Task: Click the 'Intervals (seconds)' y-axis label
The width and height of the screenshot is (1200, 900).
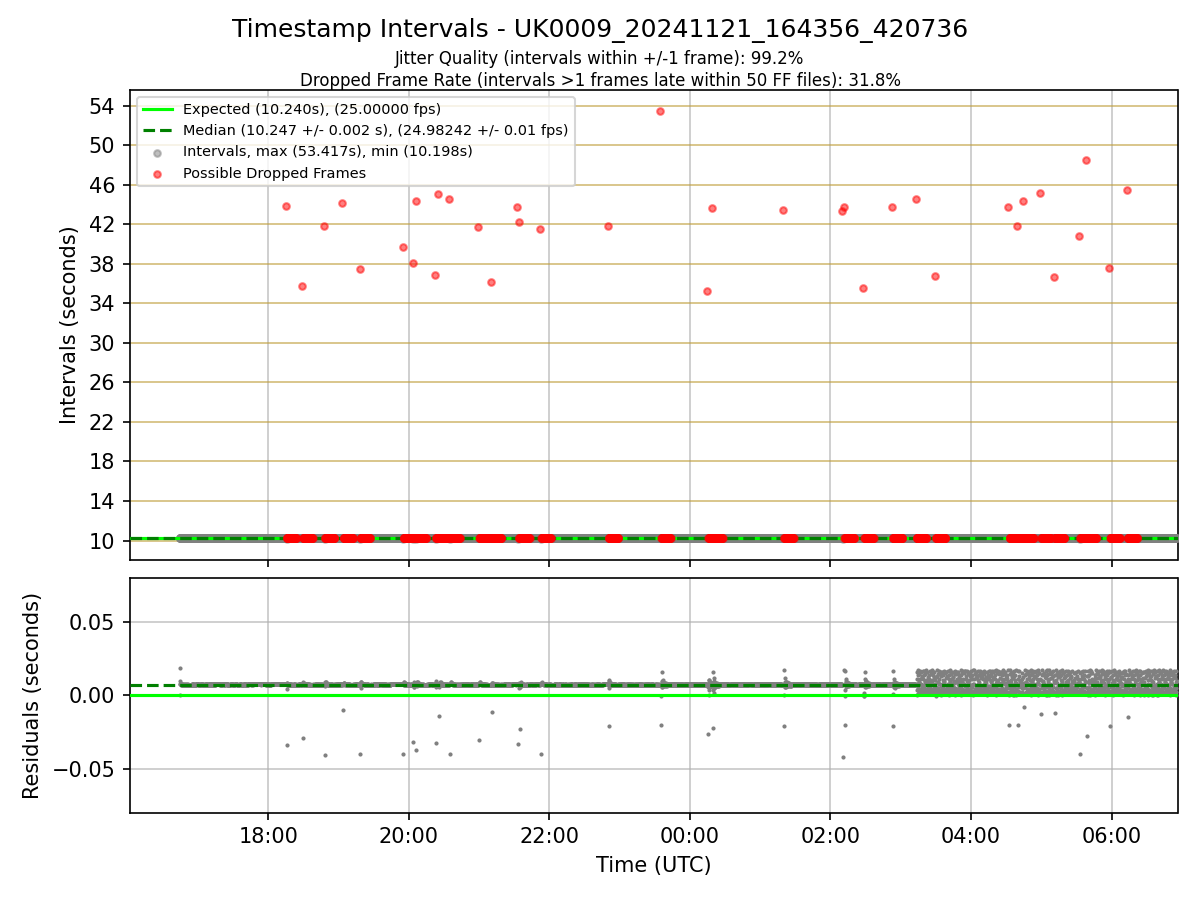Action: tap(68, 325)
